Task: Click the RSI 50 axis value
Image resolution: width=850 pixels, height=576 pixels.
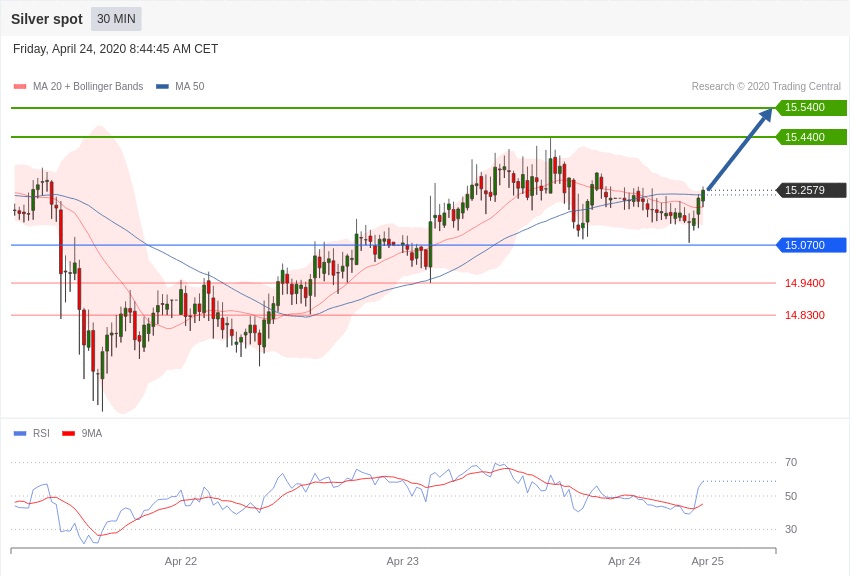Action: pos(791,496)
